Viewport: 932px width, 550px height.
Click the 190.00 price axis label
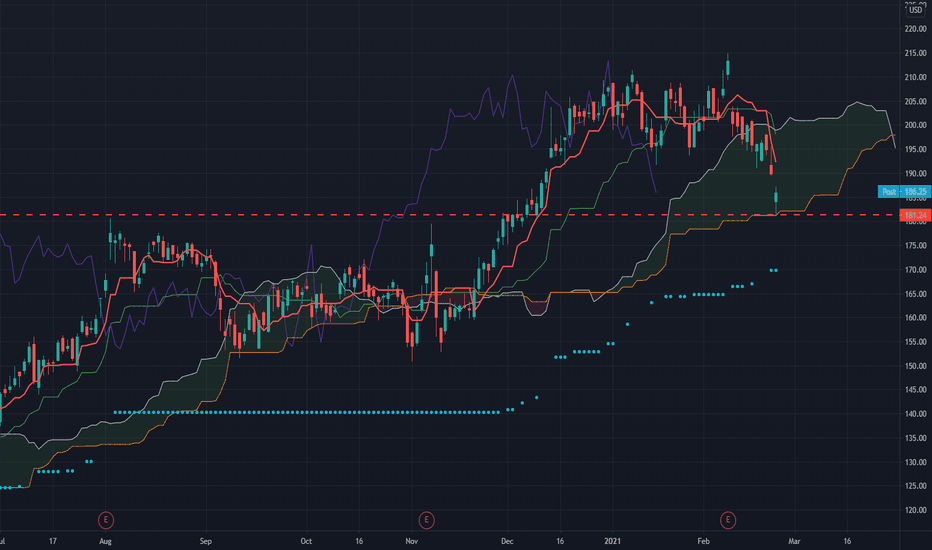point(915,173)
